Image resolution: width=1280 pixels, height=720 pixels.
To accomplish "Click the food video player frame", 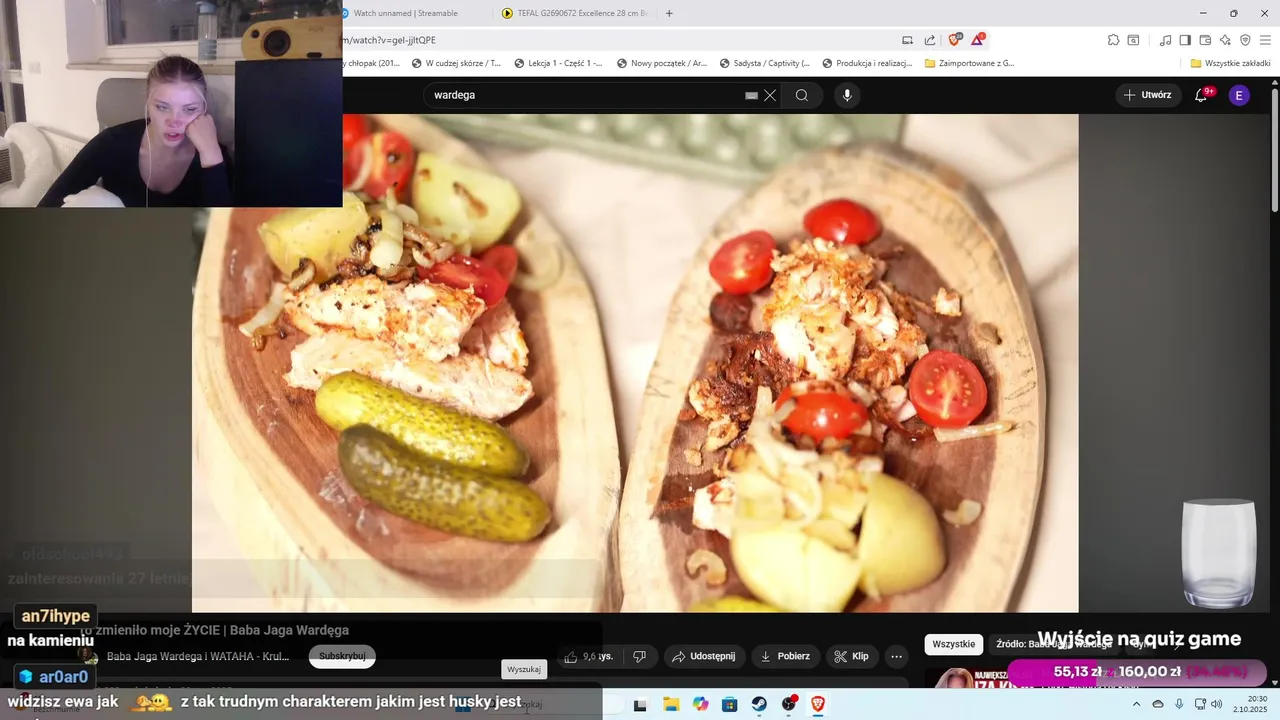I will tap(635, 362).
